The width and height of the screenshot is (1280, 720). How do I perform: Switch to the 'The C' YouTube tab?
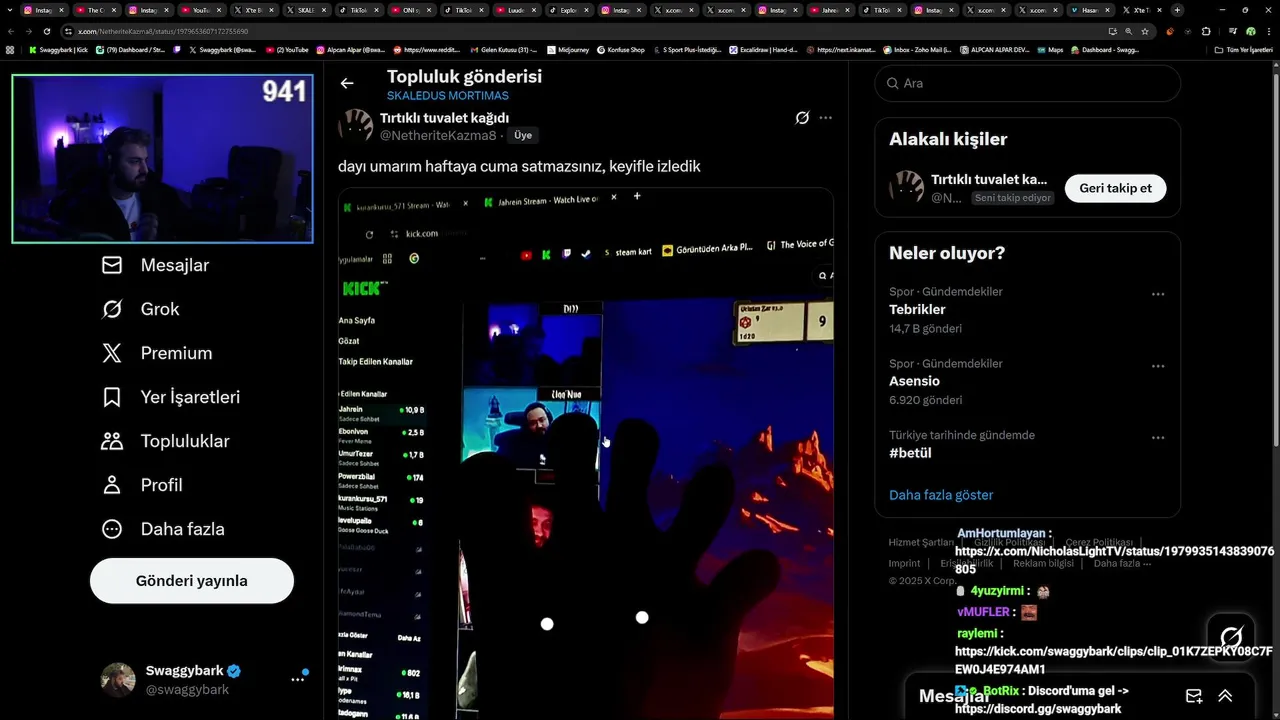[96, 10]
